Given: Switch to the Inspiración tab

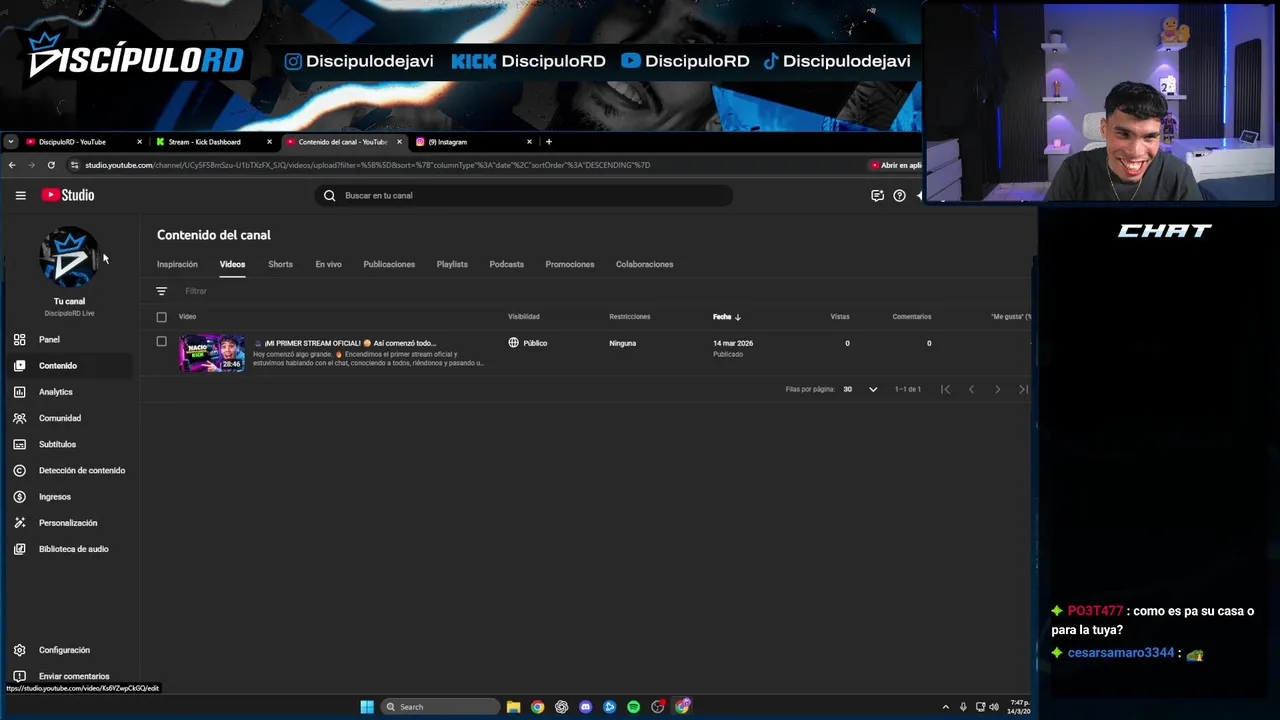Looking at the screenshot, I should [177, 264].
